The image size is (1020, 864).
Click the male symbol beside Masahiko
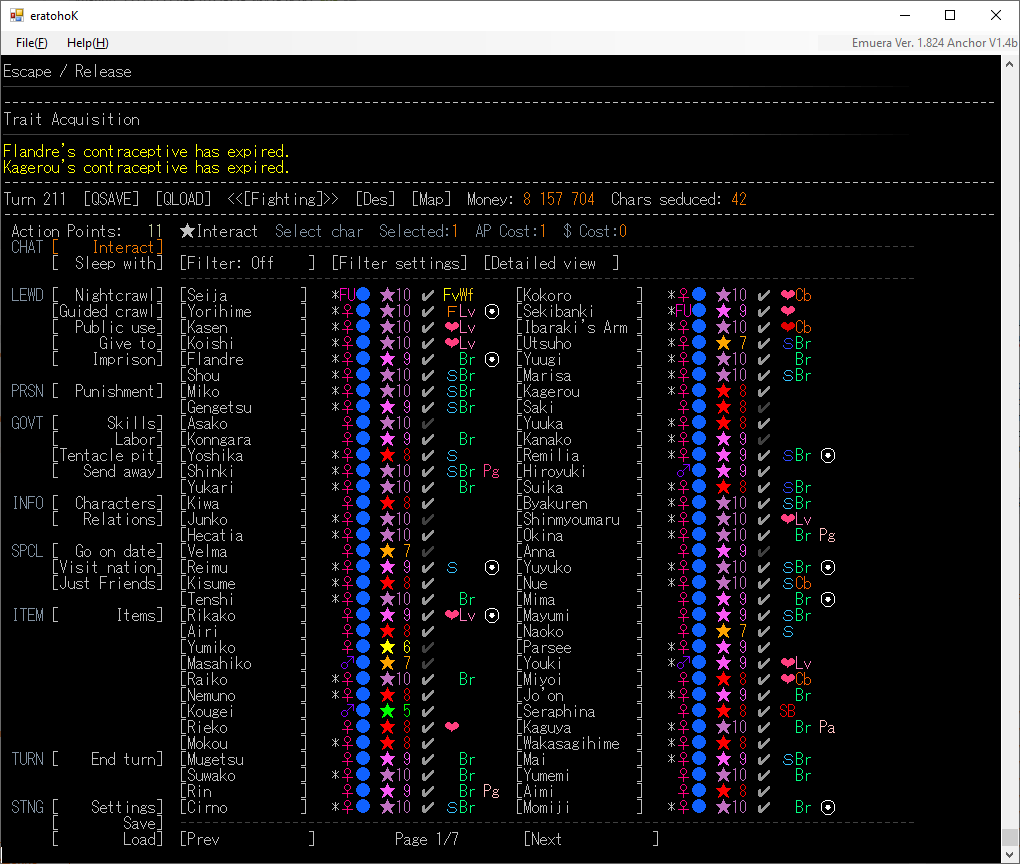[347, 664]
